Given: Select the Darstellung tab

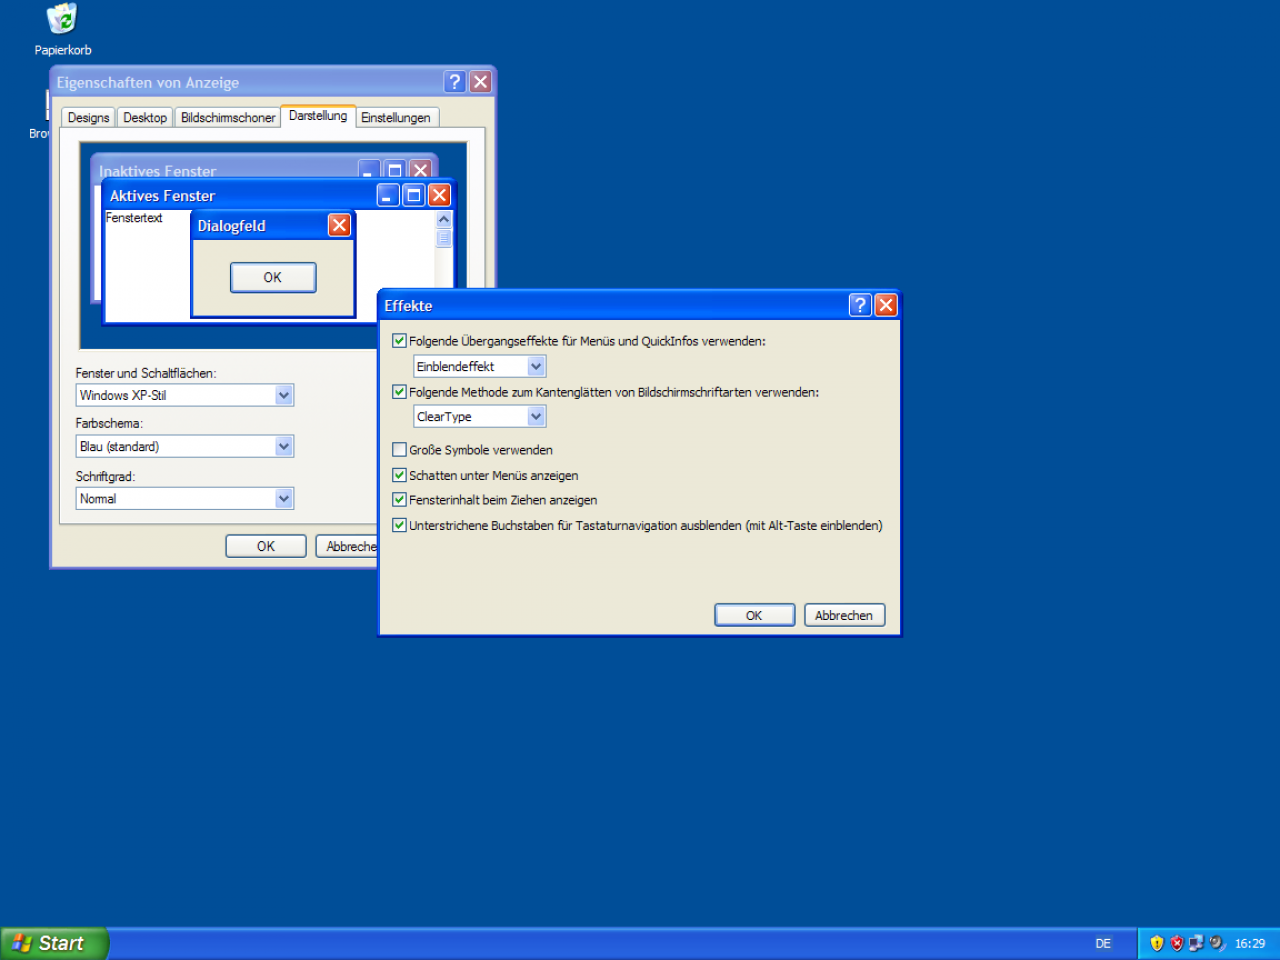Looking at the screenshot, I should pyautogui.click(x=318, y=116).
